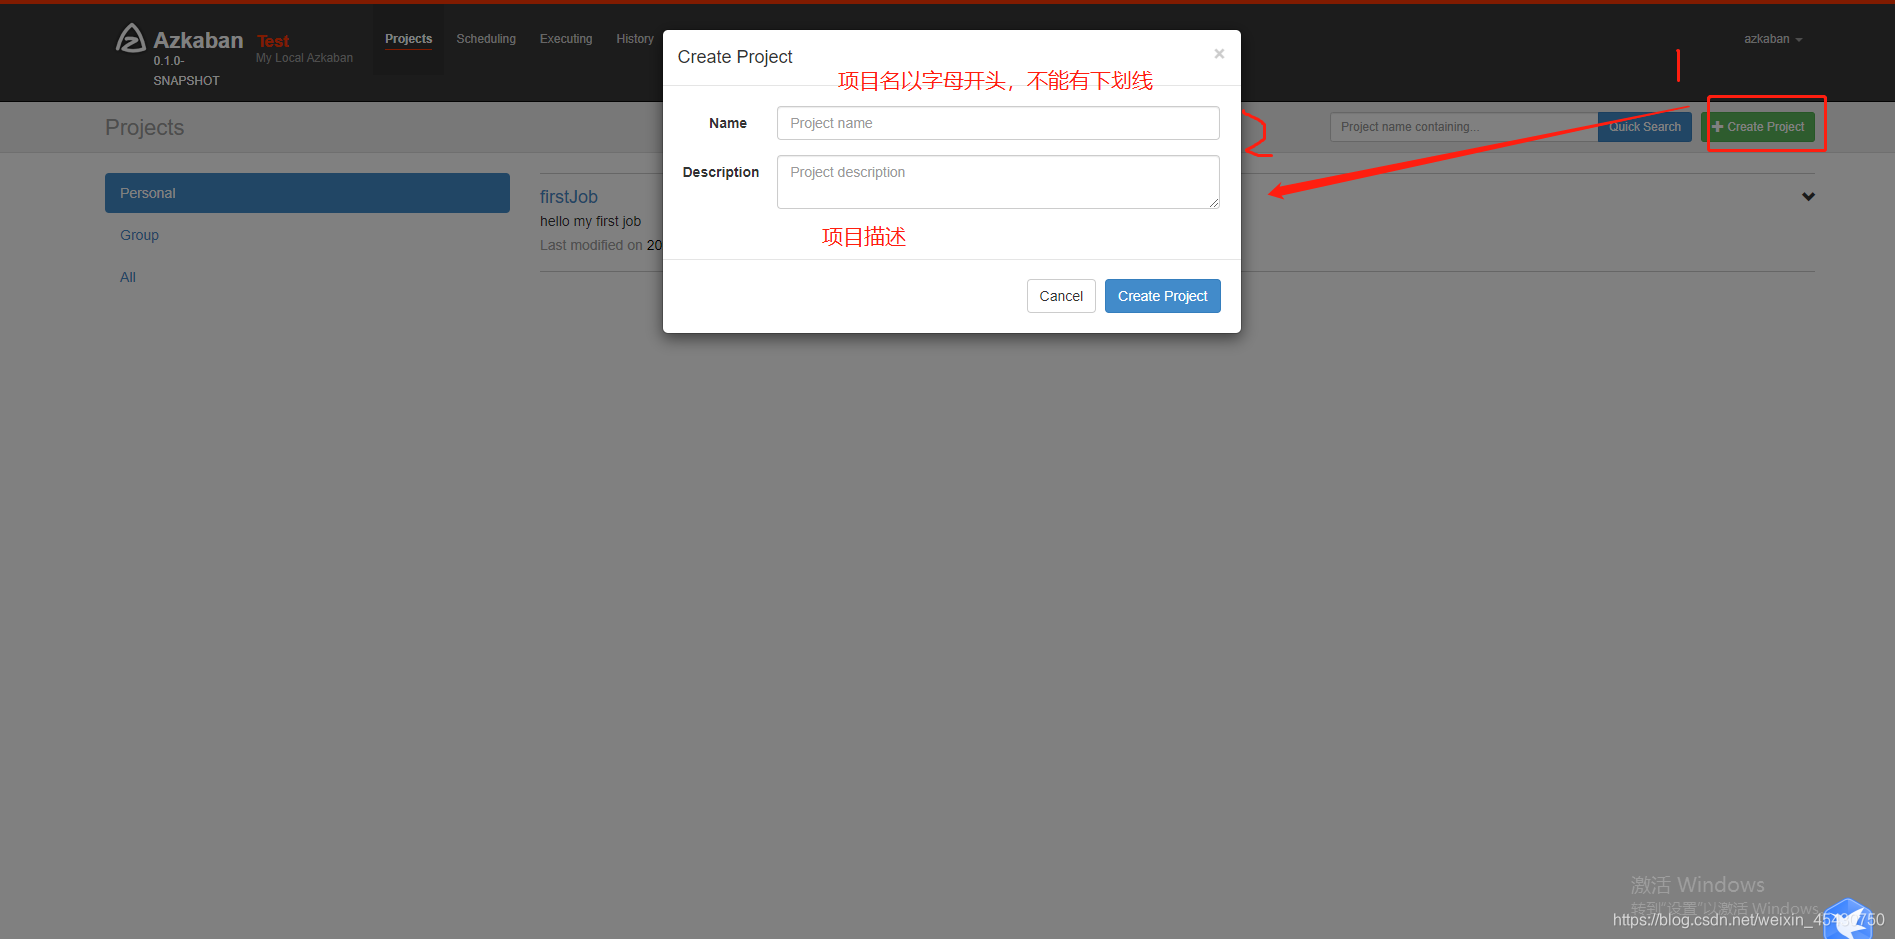Close the Create Project dialog with X
The image size is (1895, 939).
[1219, 54]
